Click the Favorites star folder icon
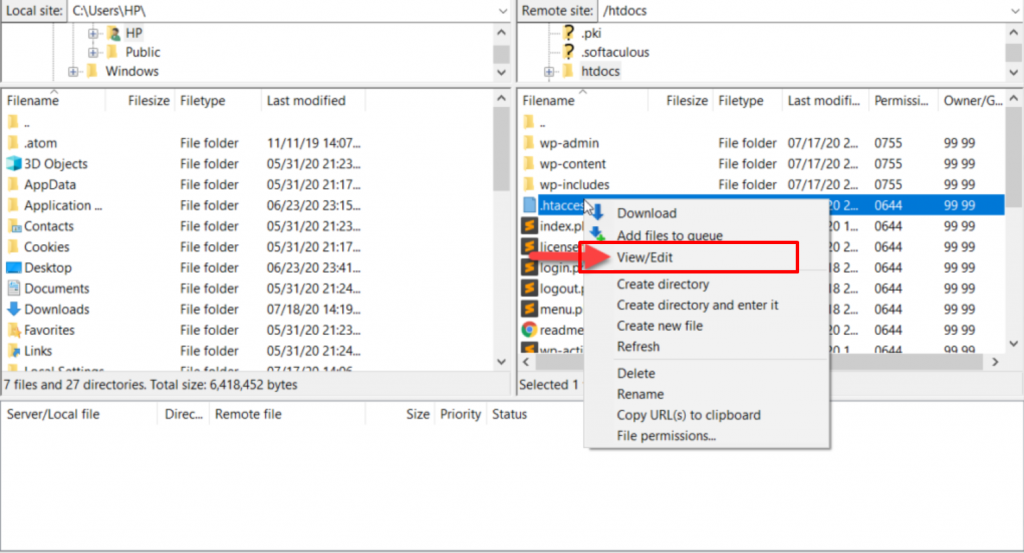 [14, 330]
